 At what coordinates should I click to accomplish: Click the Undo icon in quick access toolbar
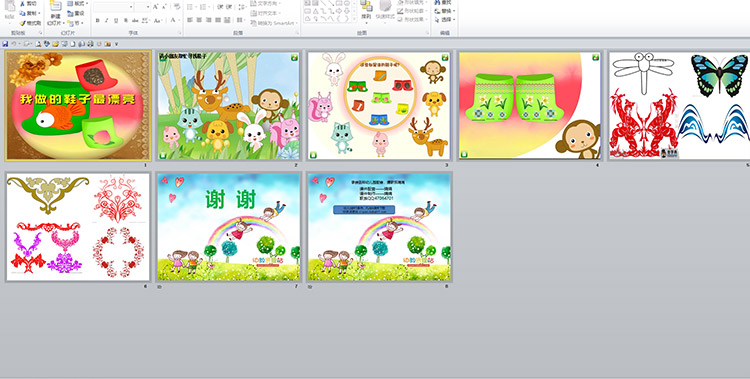[14, 44]
